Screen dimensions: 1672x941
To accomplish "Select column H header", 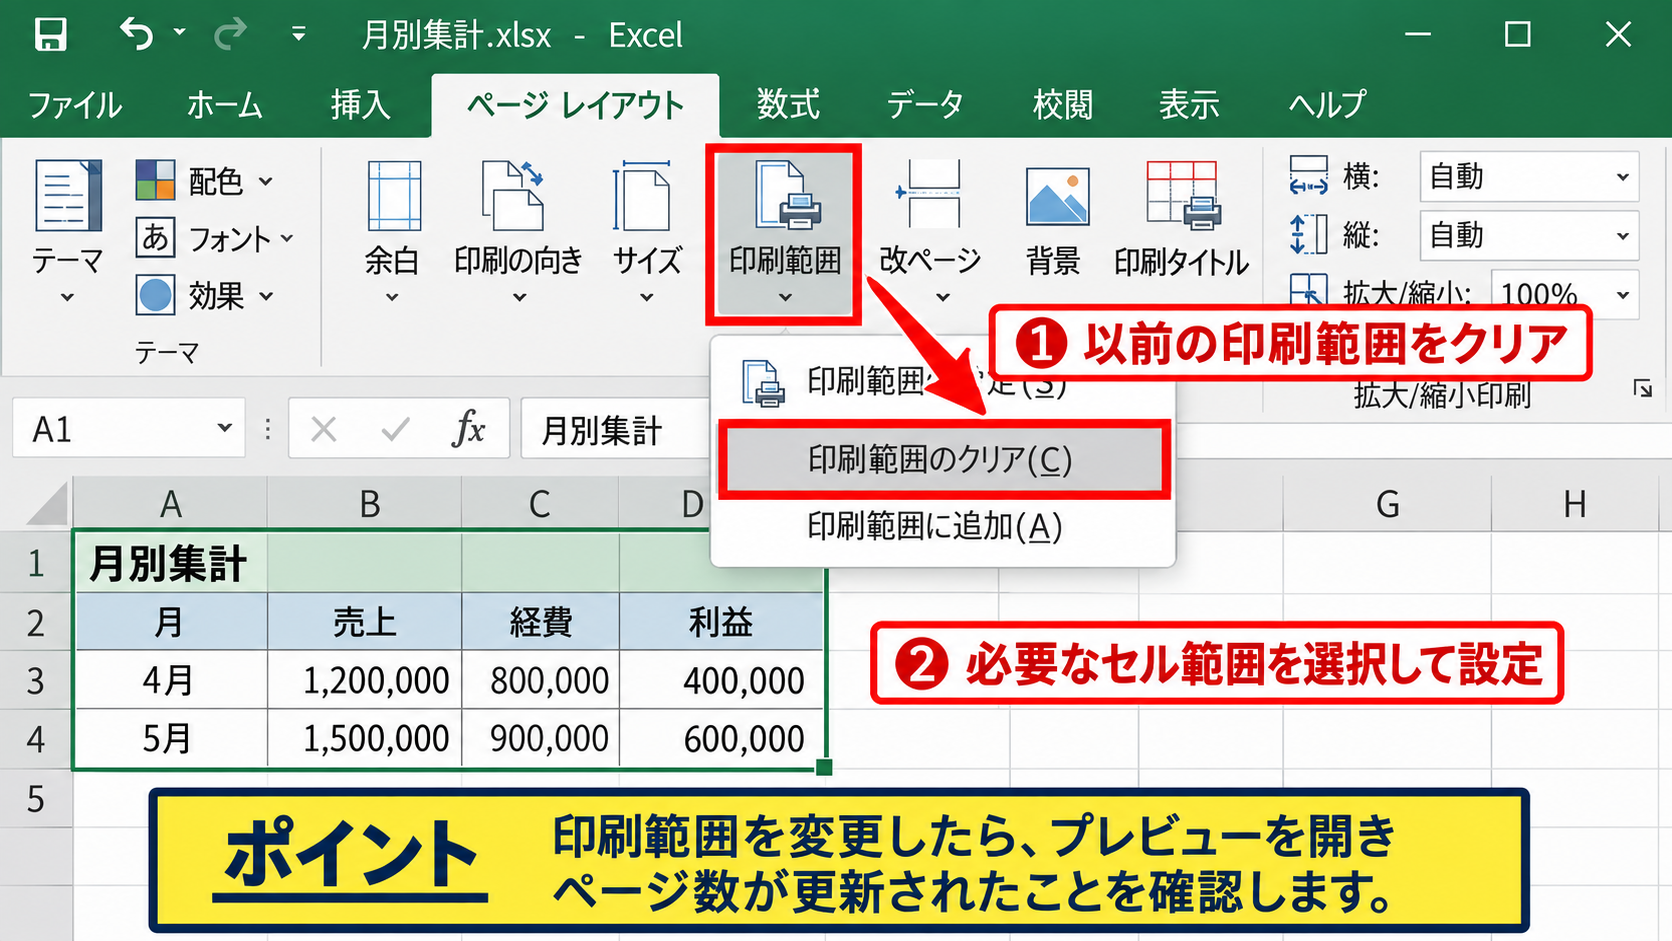I will (x=1575, y=504).
